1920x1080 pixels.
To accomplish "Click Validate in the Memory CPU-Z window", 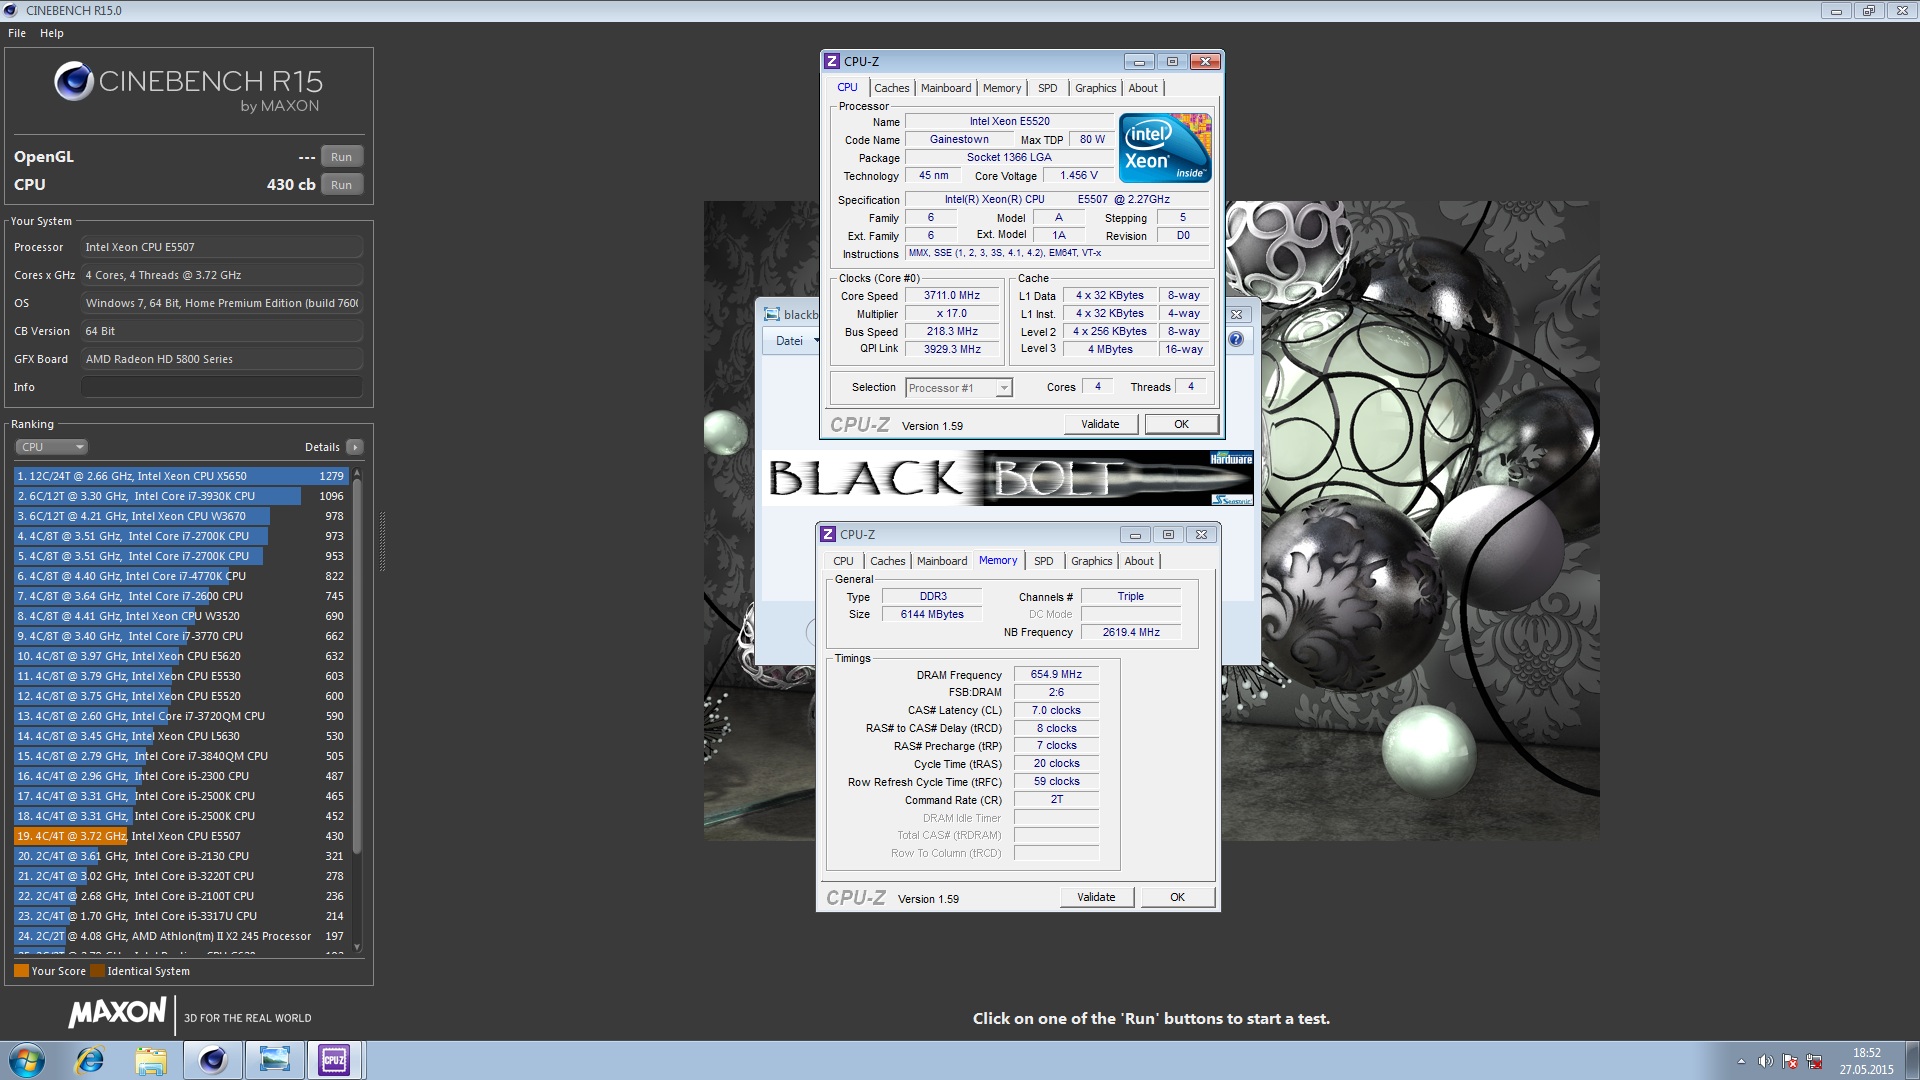I will pos(1096,897).
